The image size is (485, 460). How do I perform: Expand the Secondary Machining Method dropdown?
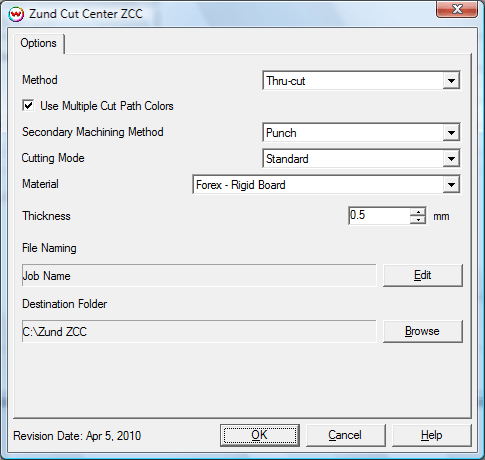pos(451,132)
